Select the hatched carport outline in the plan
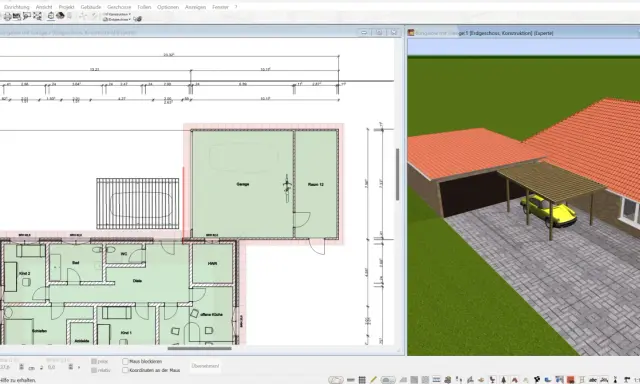The width and height of the screenshot is (640, 384). (138, 203)
